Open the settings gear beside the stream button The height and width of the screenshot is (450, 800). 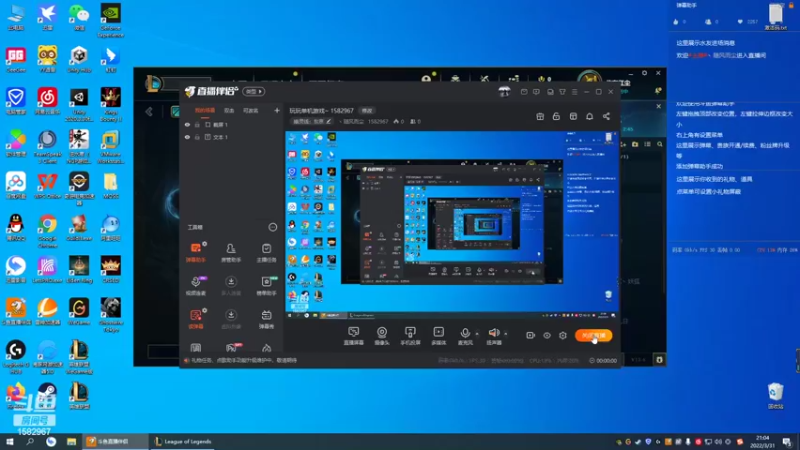click(x=563, y=335)
